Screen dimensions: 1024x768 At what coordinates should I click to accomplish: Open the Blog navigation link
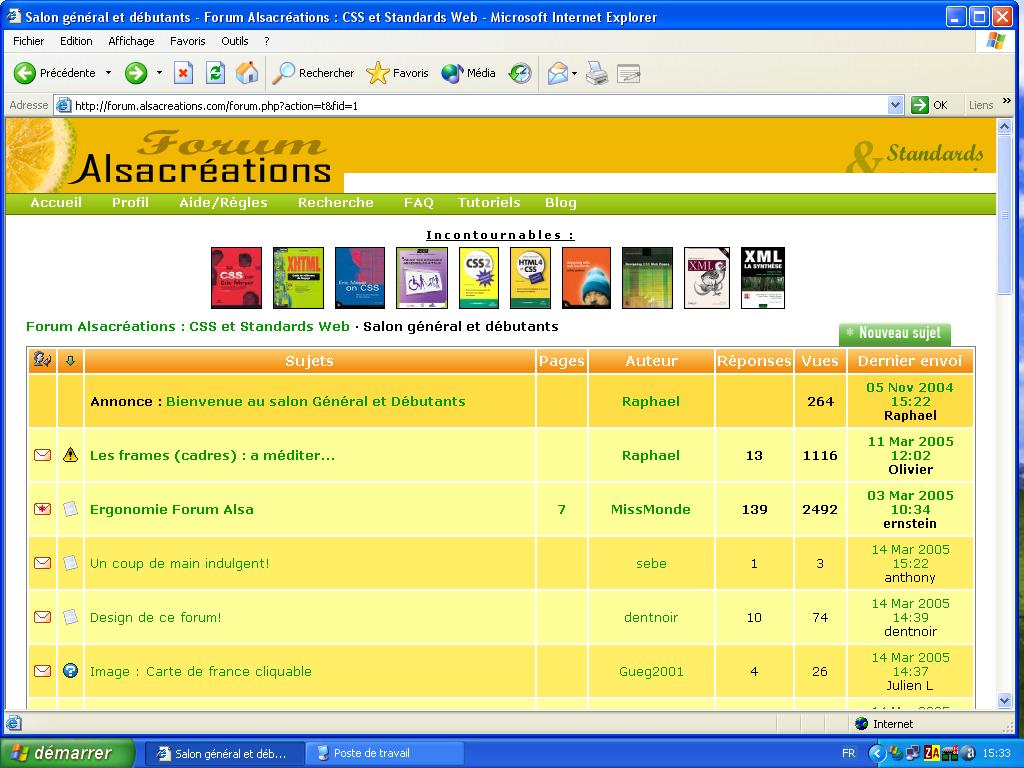(561, 202)
